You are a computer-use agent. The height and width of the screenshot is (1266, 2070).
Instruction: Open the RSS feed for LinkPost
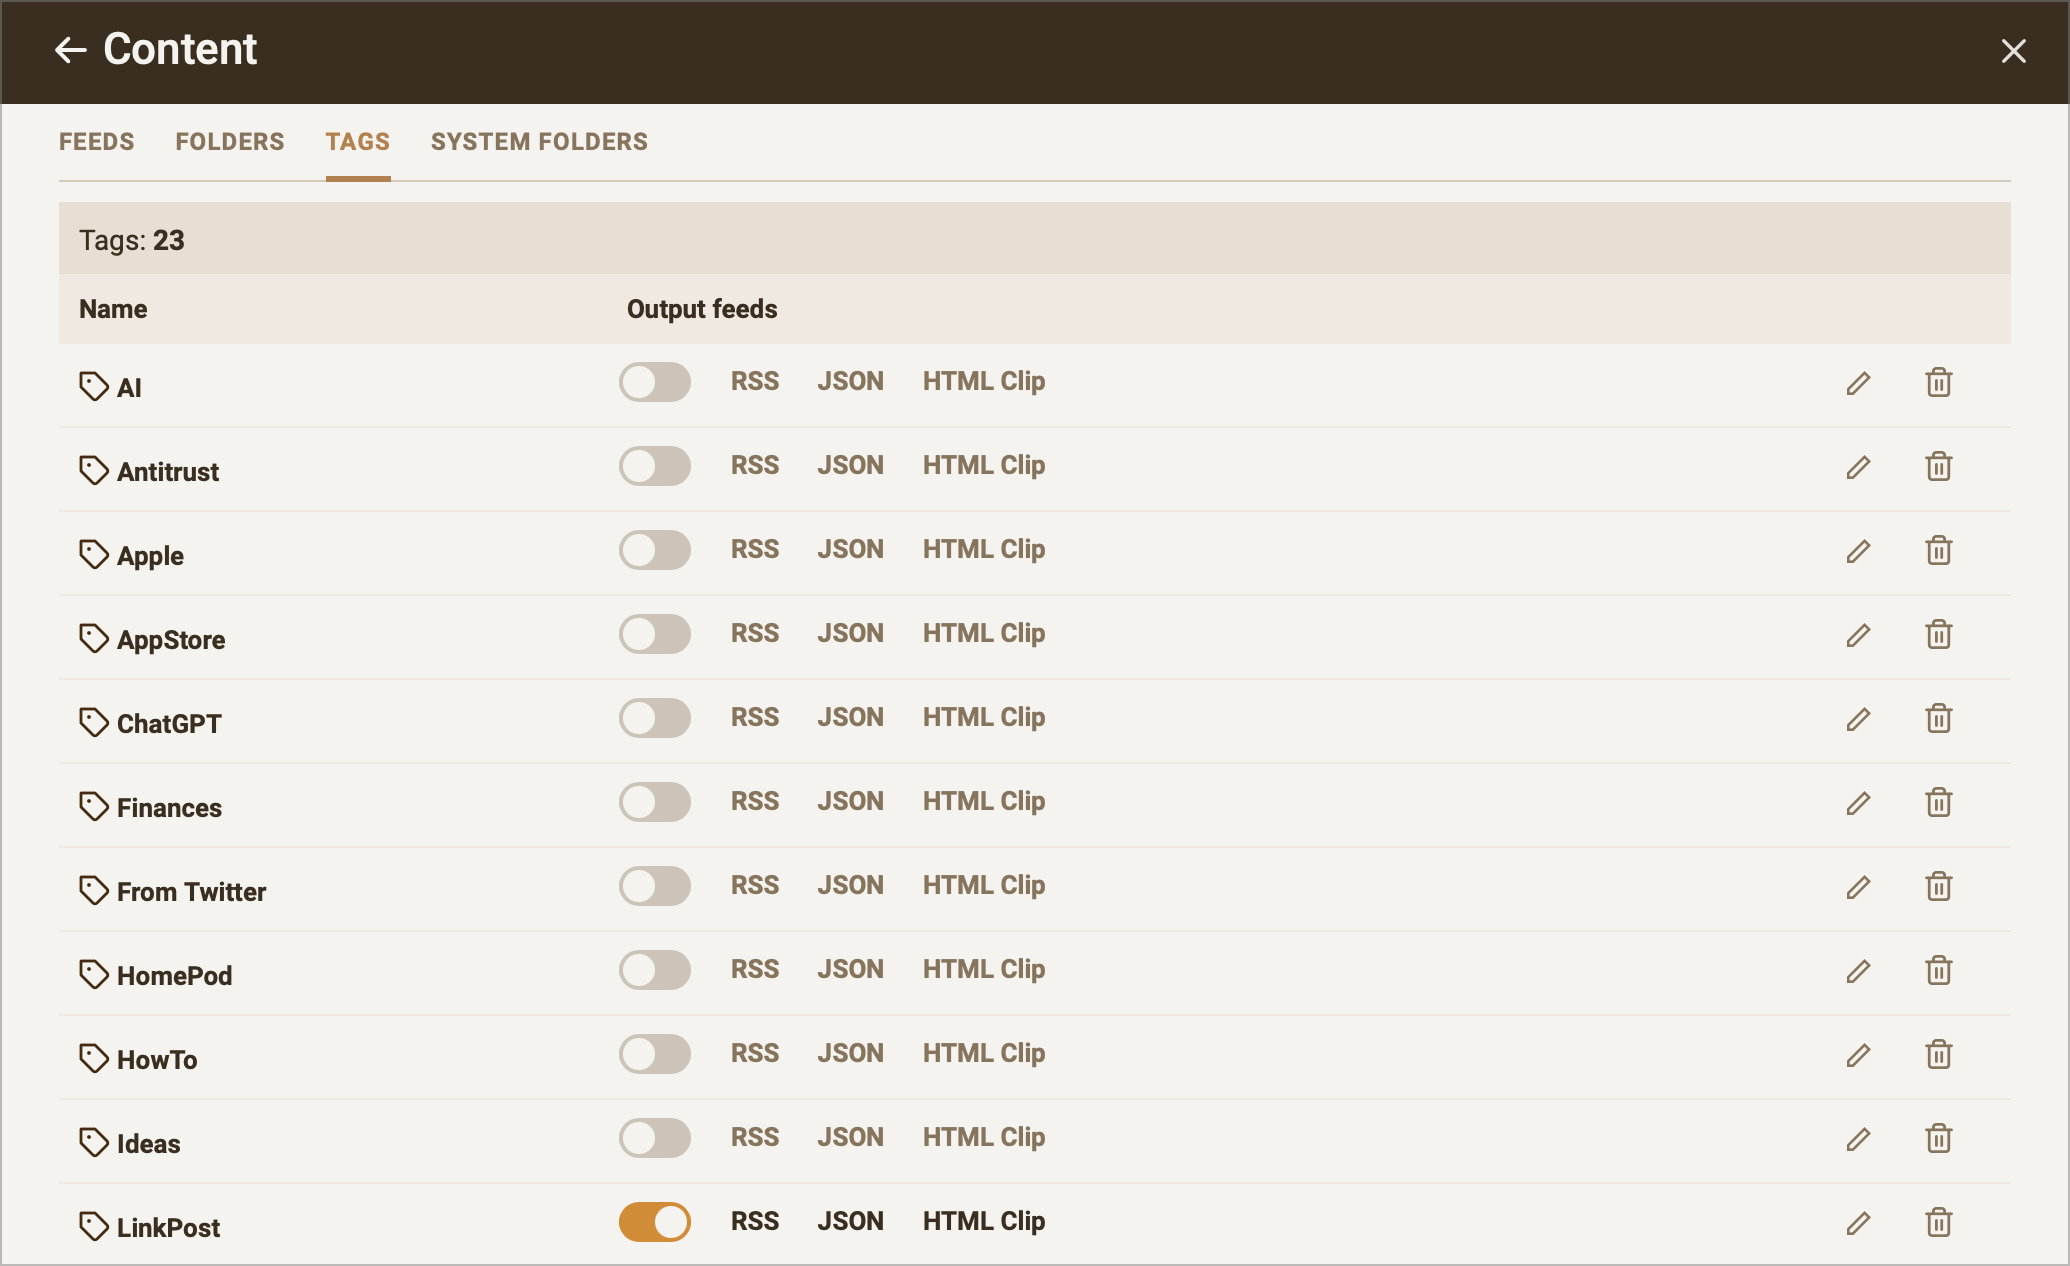(x=754, y=1221)
